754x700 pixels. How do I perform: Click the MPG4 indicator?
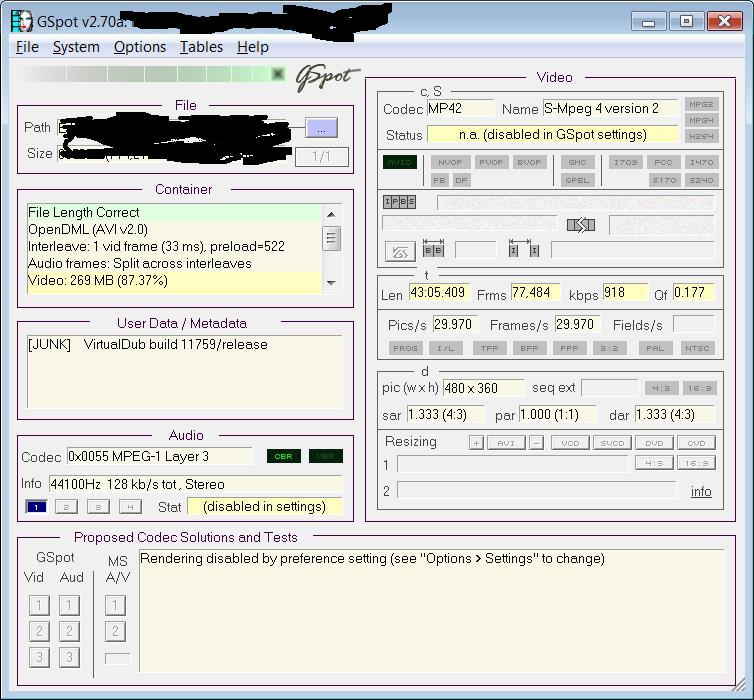[x=702, y=120]
